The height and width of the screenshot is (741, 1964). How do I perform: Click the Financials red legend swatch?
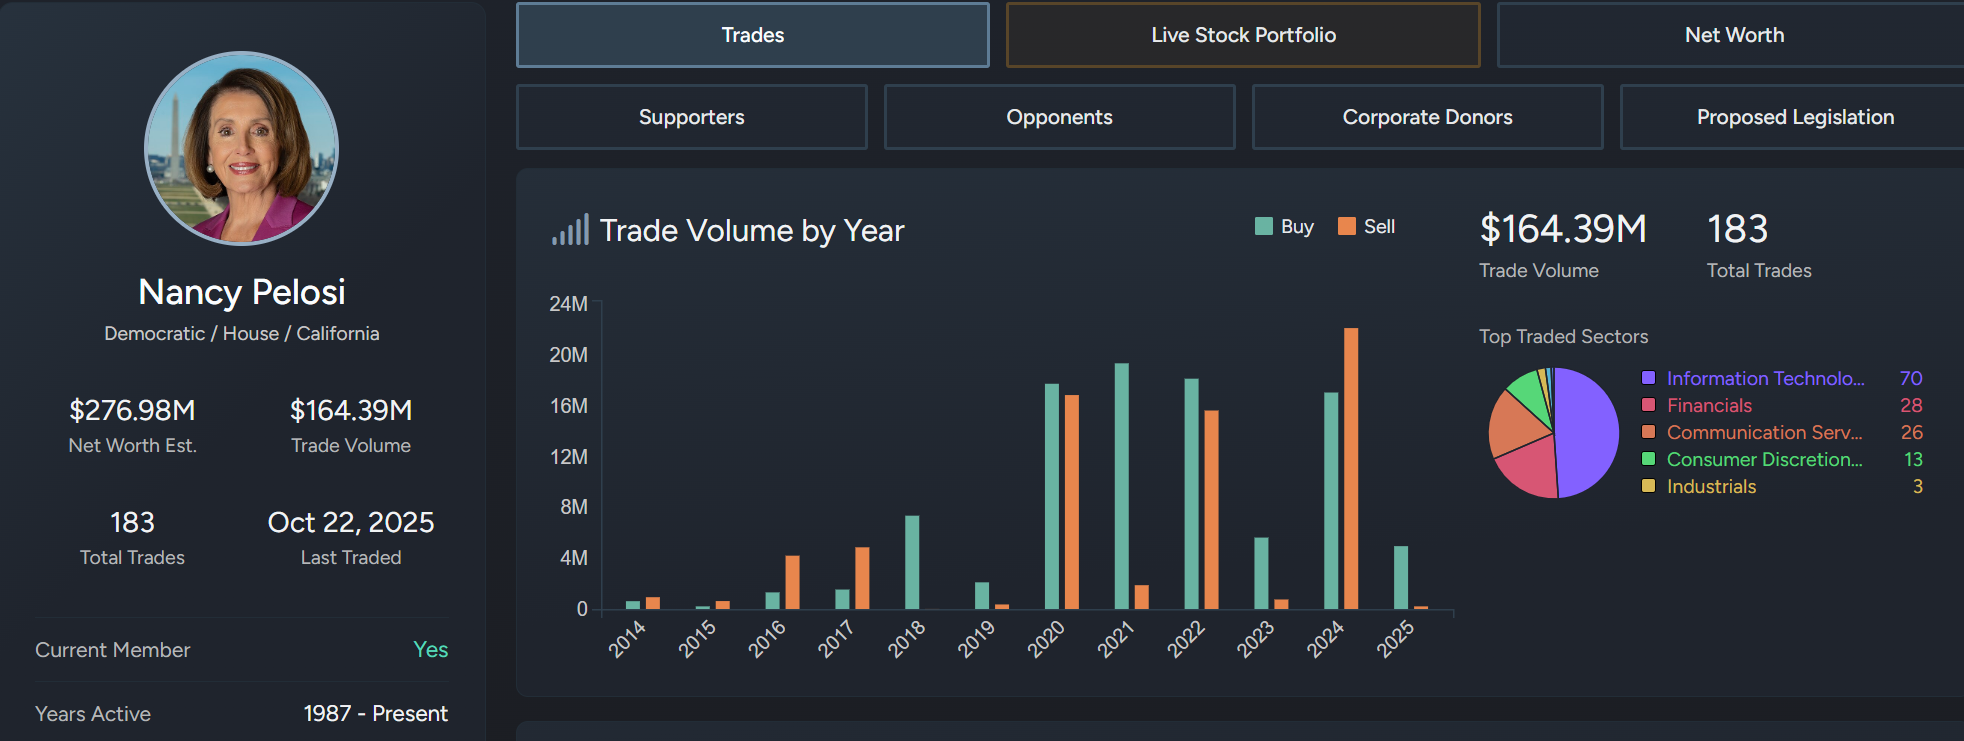point(1648,405)
